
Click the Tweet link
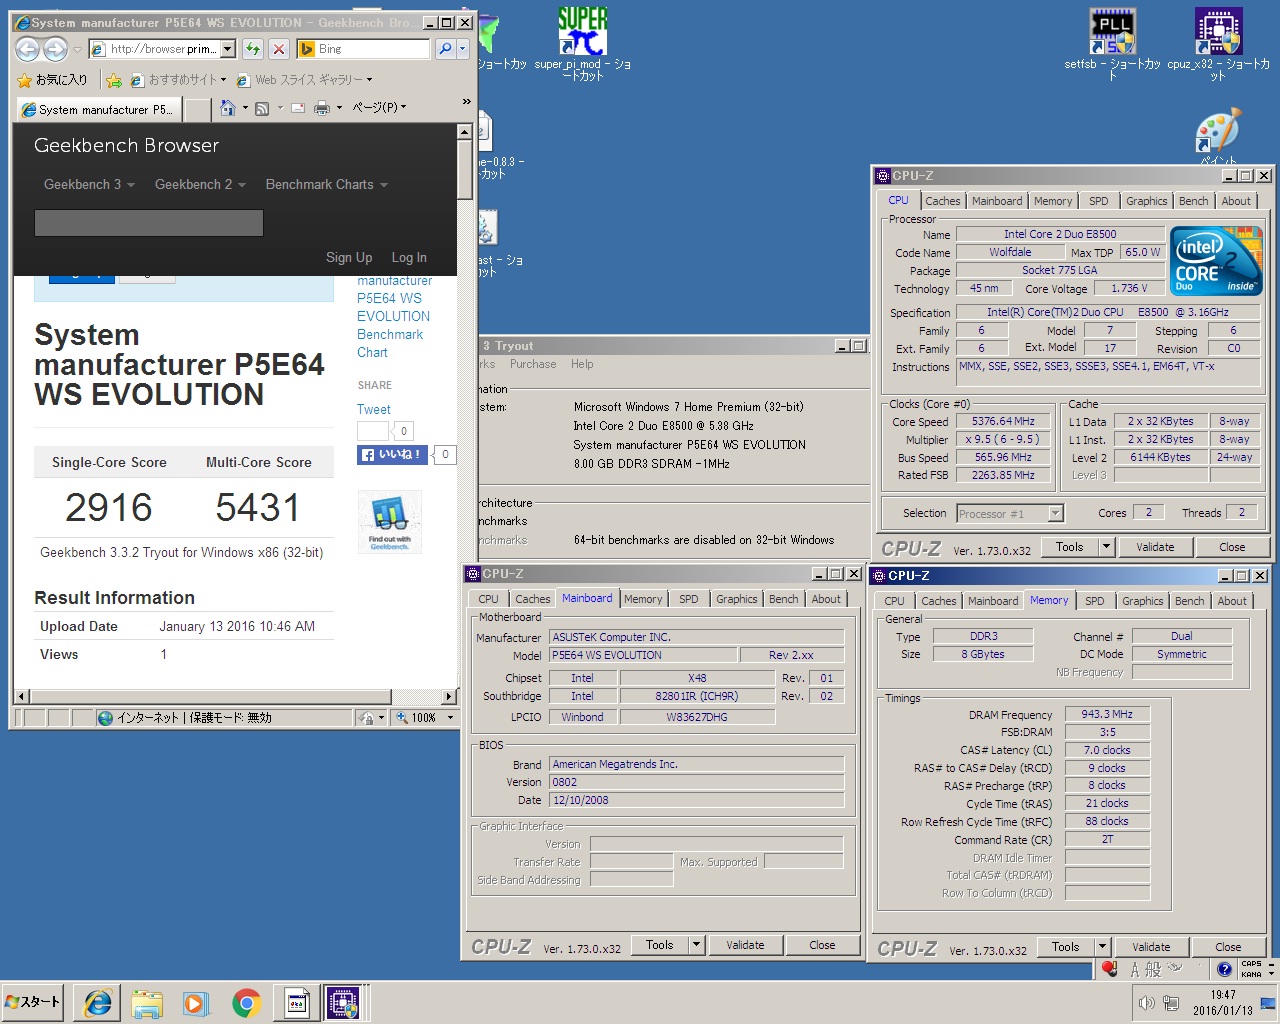tap(374, 409)
